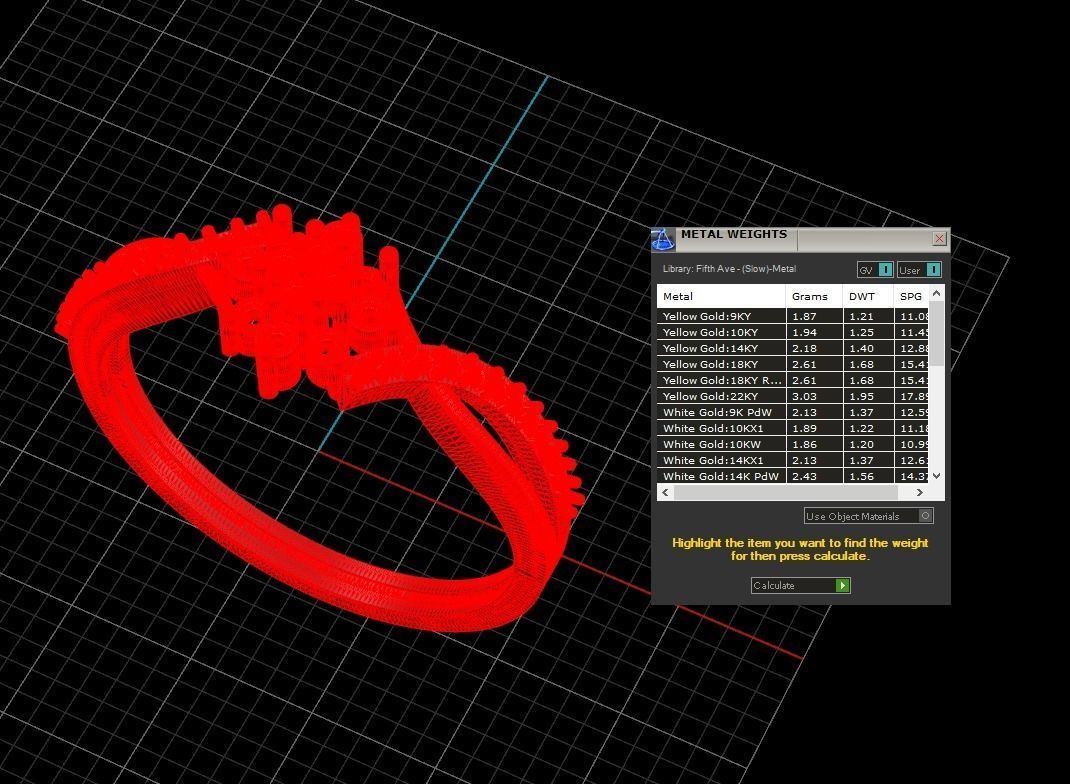This screenshot has height=784, width=1070.
Task: Close the Metal Weights panel
Action: pyautogui.click(x=939, y=238)
